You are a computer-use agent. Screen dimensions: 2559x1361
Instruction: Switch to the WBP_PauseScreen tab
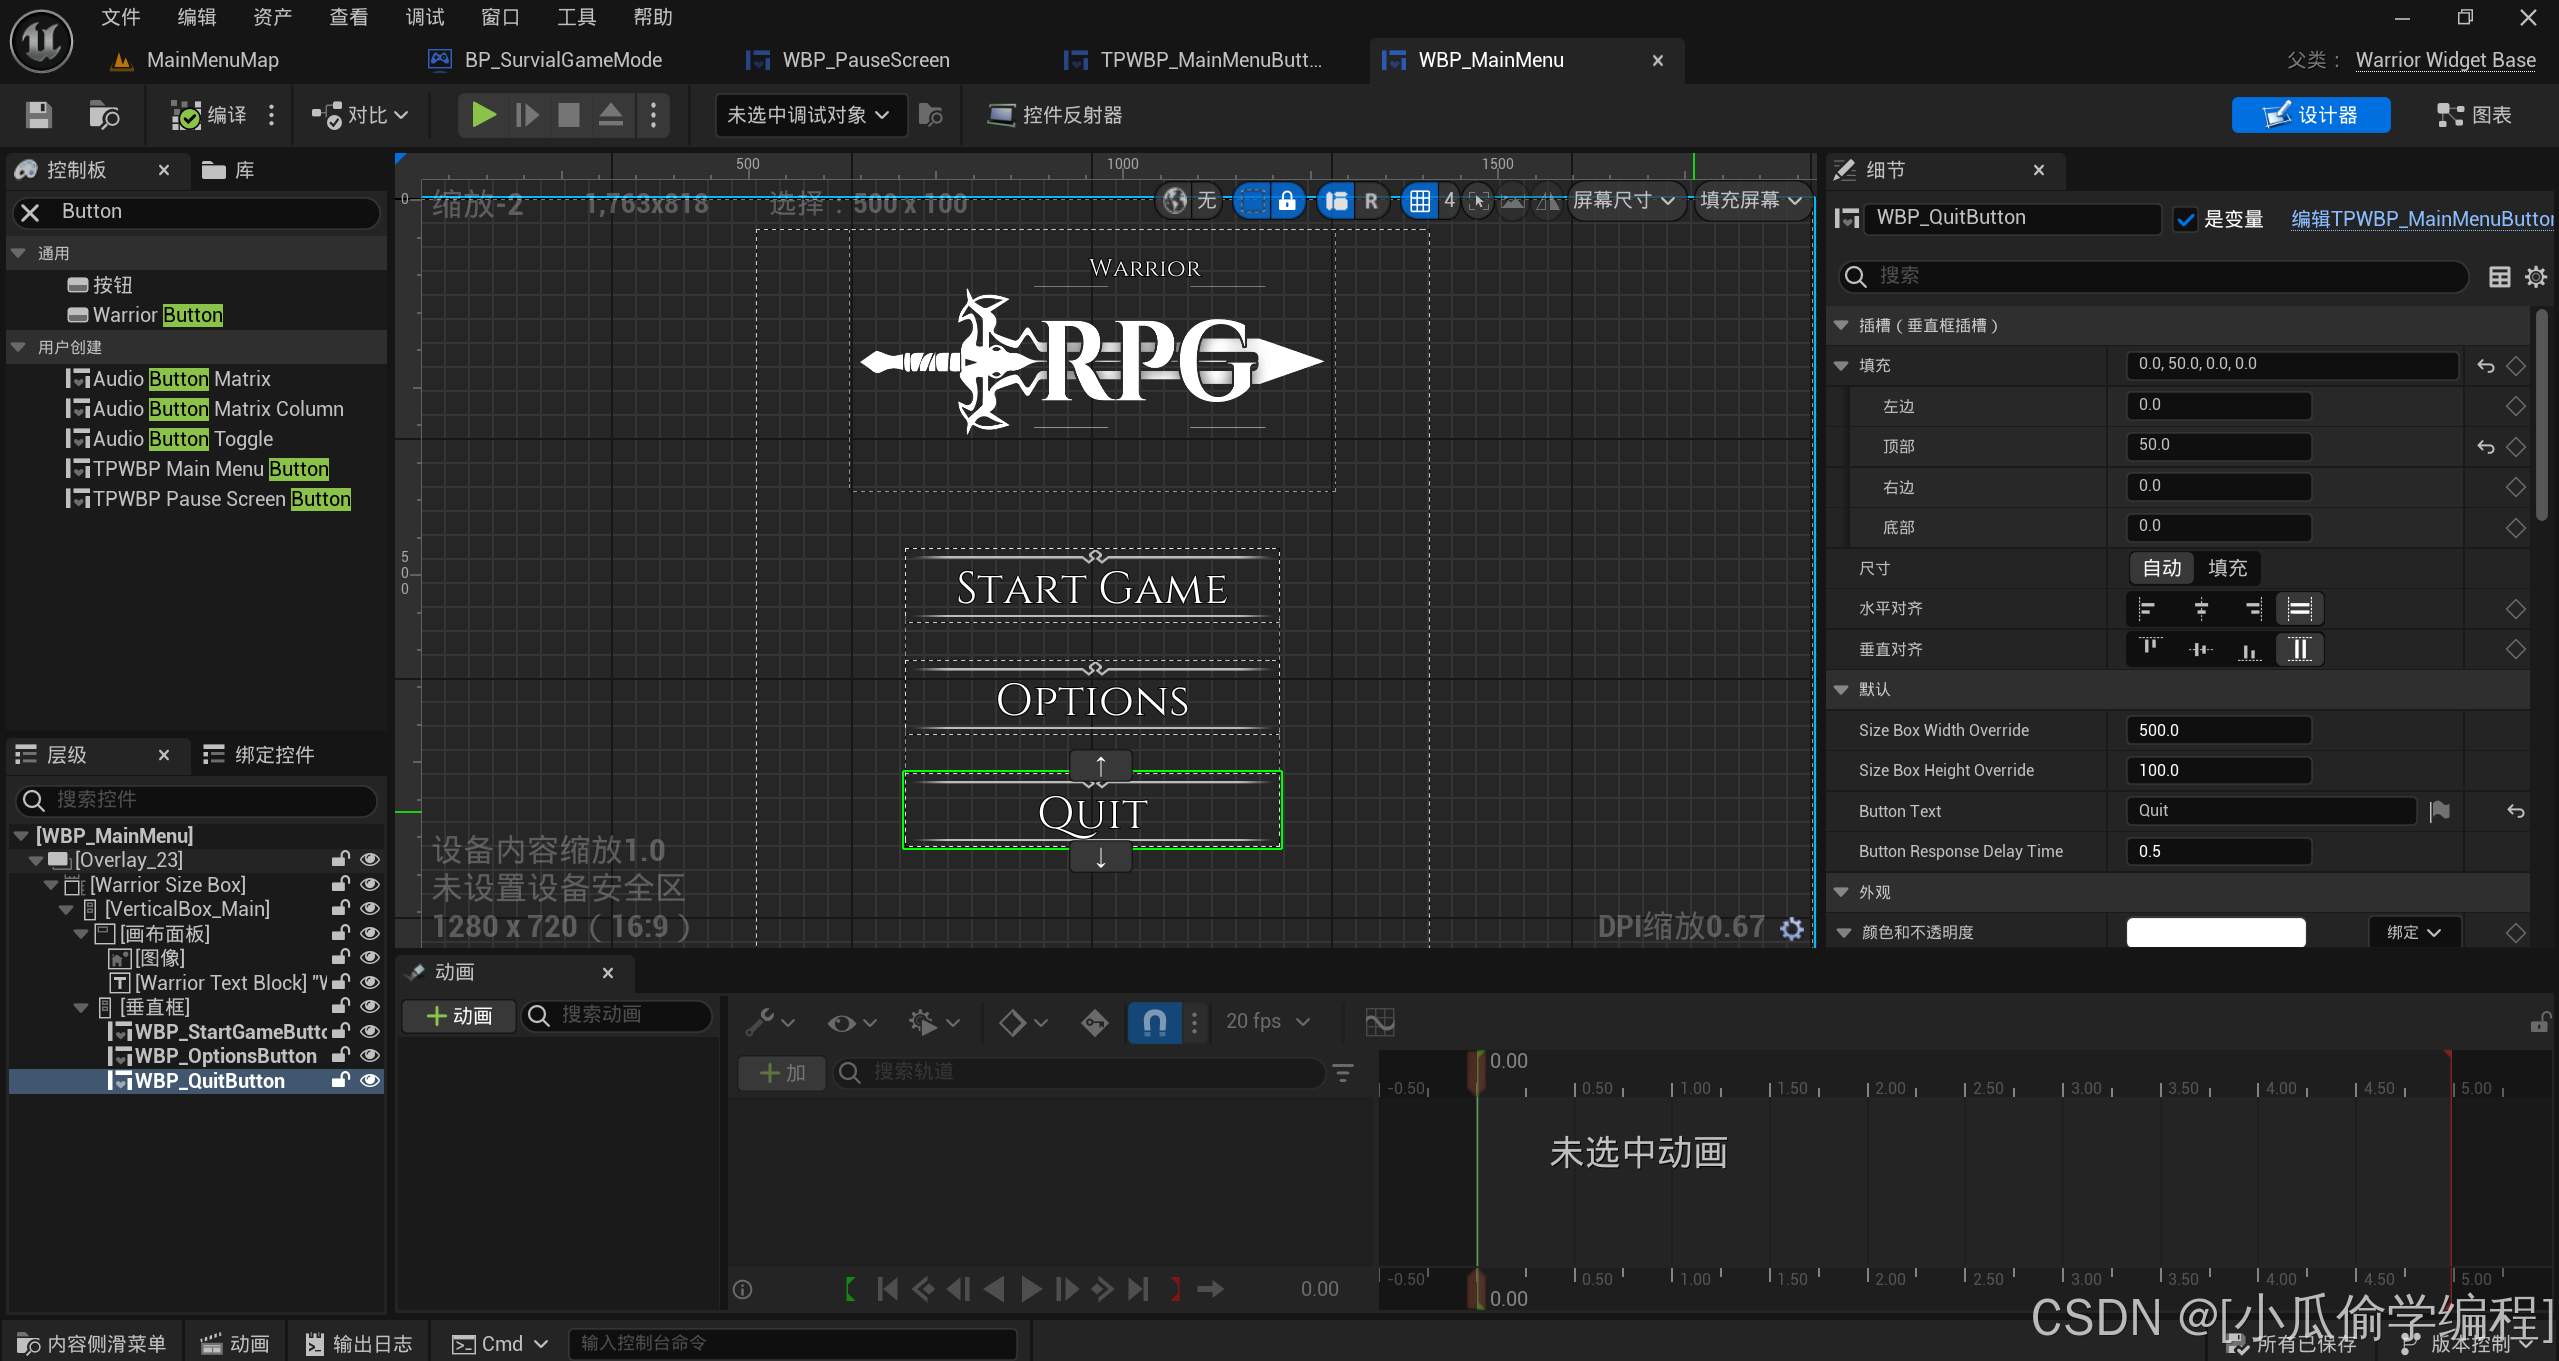point(865,60)
